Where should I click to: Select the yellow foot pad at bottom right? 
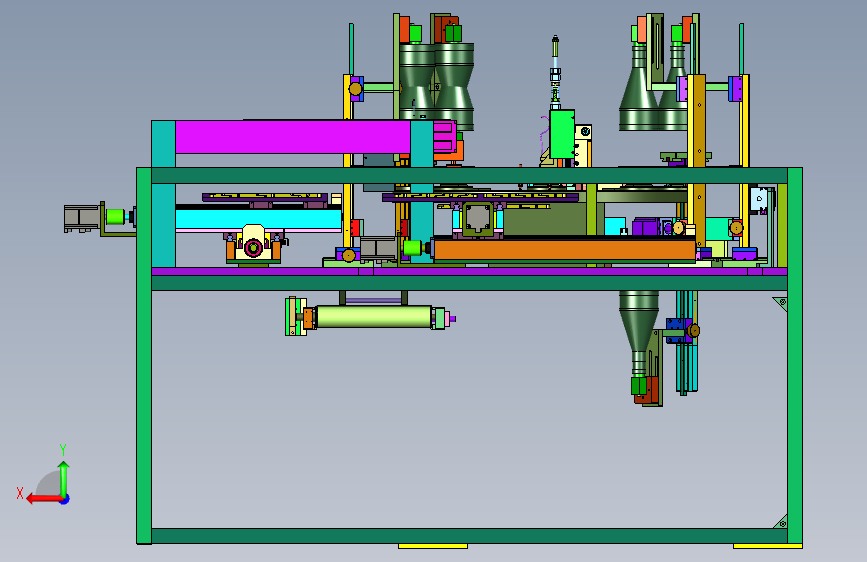767,546
